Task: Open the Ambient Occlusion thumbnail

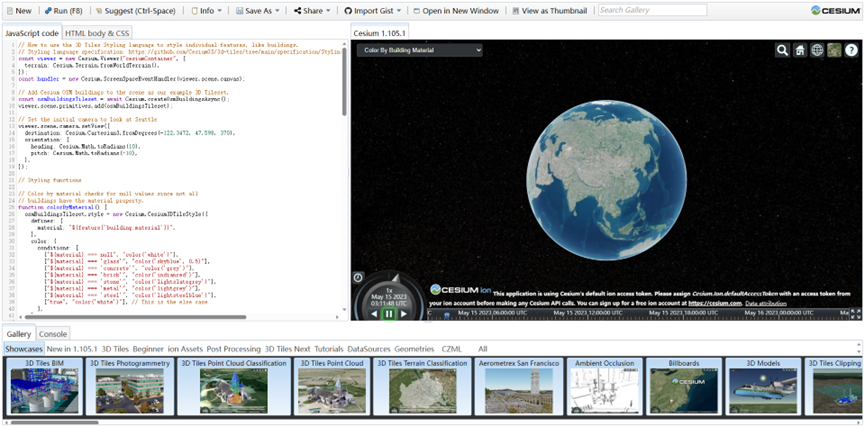Action: [x=604, y=386]
